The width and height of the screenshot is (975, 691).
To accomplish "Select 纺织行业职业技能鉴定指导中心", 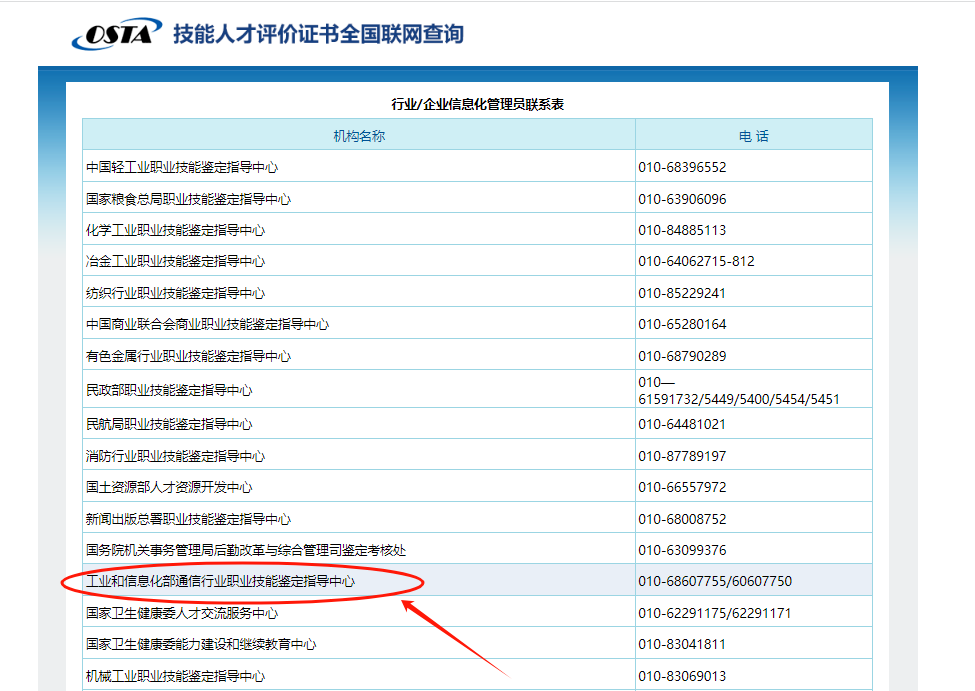I will point(175,293).
